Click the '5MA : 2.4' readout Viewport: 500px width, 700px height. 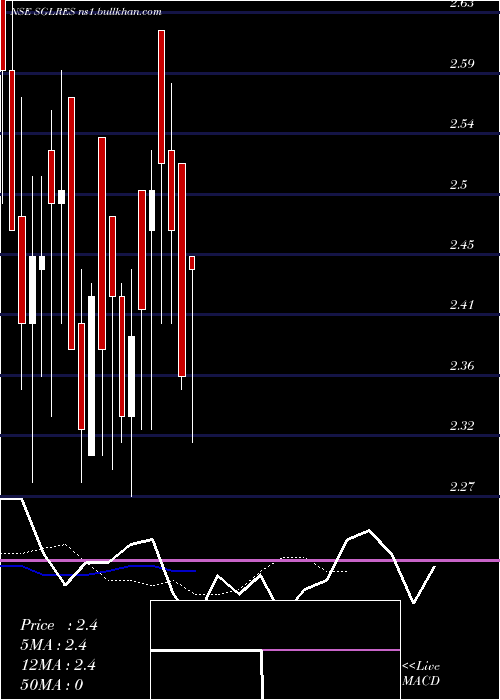[x=54, y=645]
